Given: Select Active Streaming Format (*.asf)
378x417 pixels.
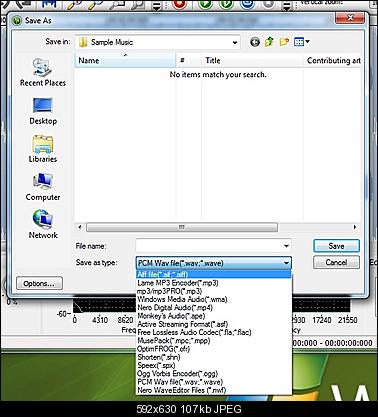Looking at the screenshot, I should coord(213,324).
